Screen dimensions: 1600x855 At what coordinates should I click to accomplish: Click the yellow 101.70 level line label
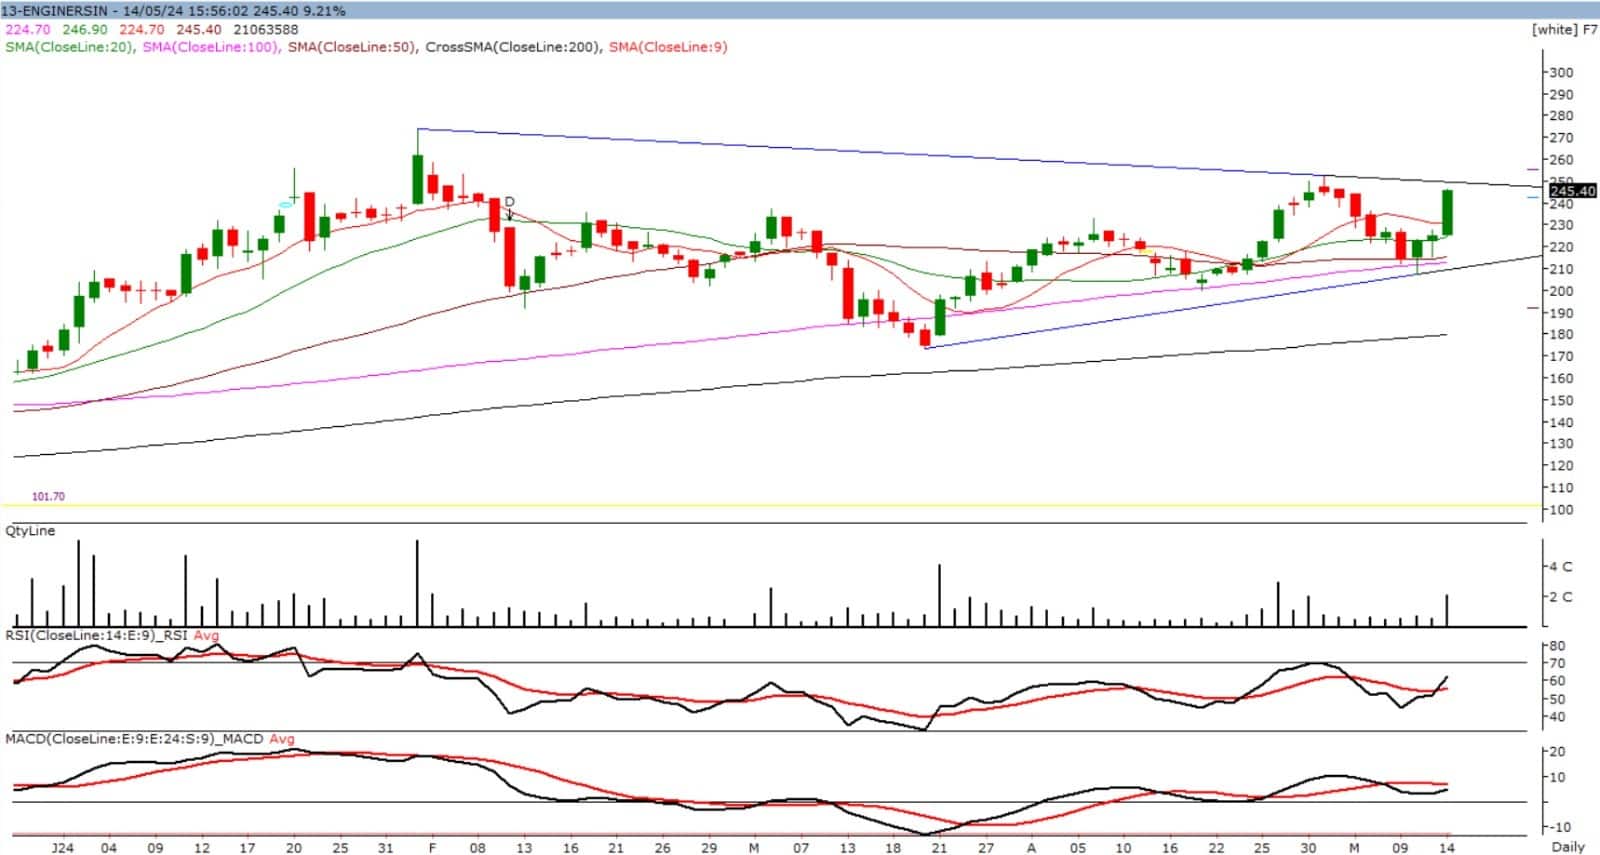pos(48,496)
